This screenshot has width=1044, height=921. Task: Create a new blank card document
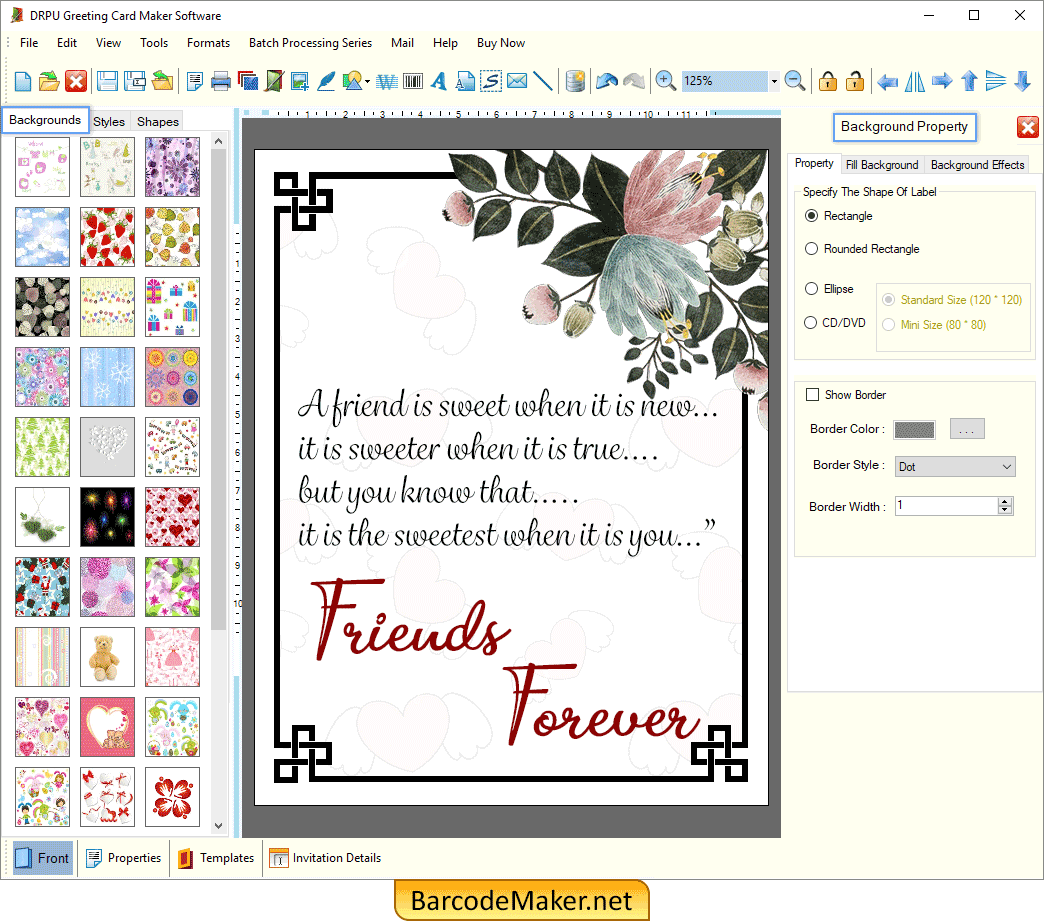(23, 81)
